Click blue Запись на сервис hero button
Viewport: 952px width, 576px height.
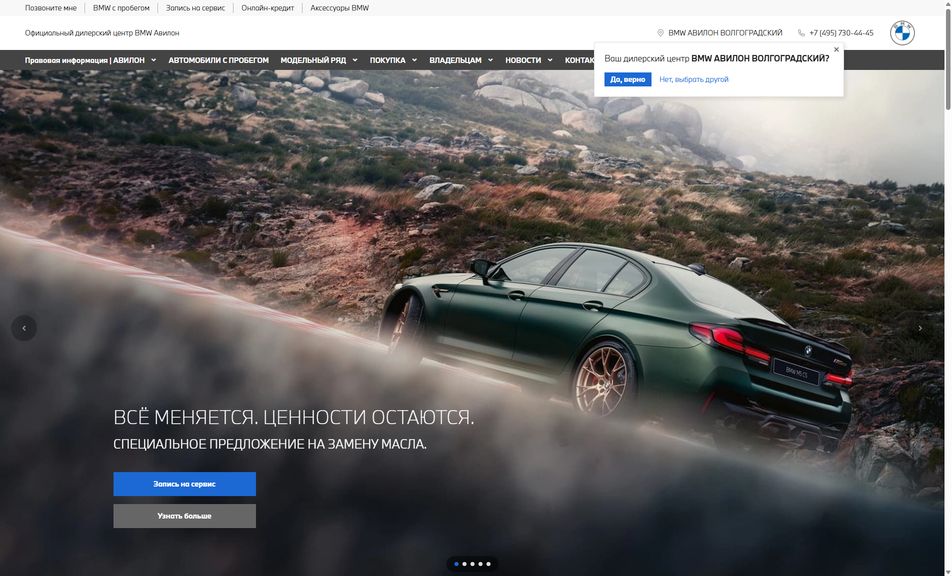pos(185,484)
